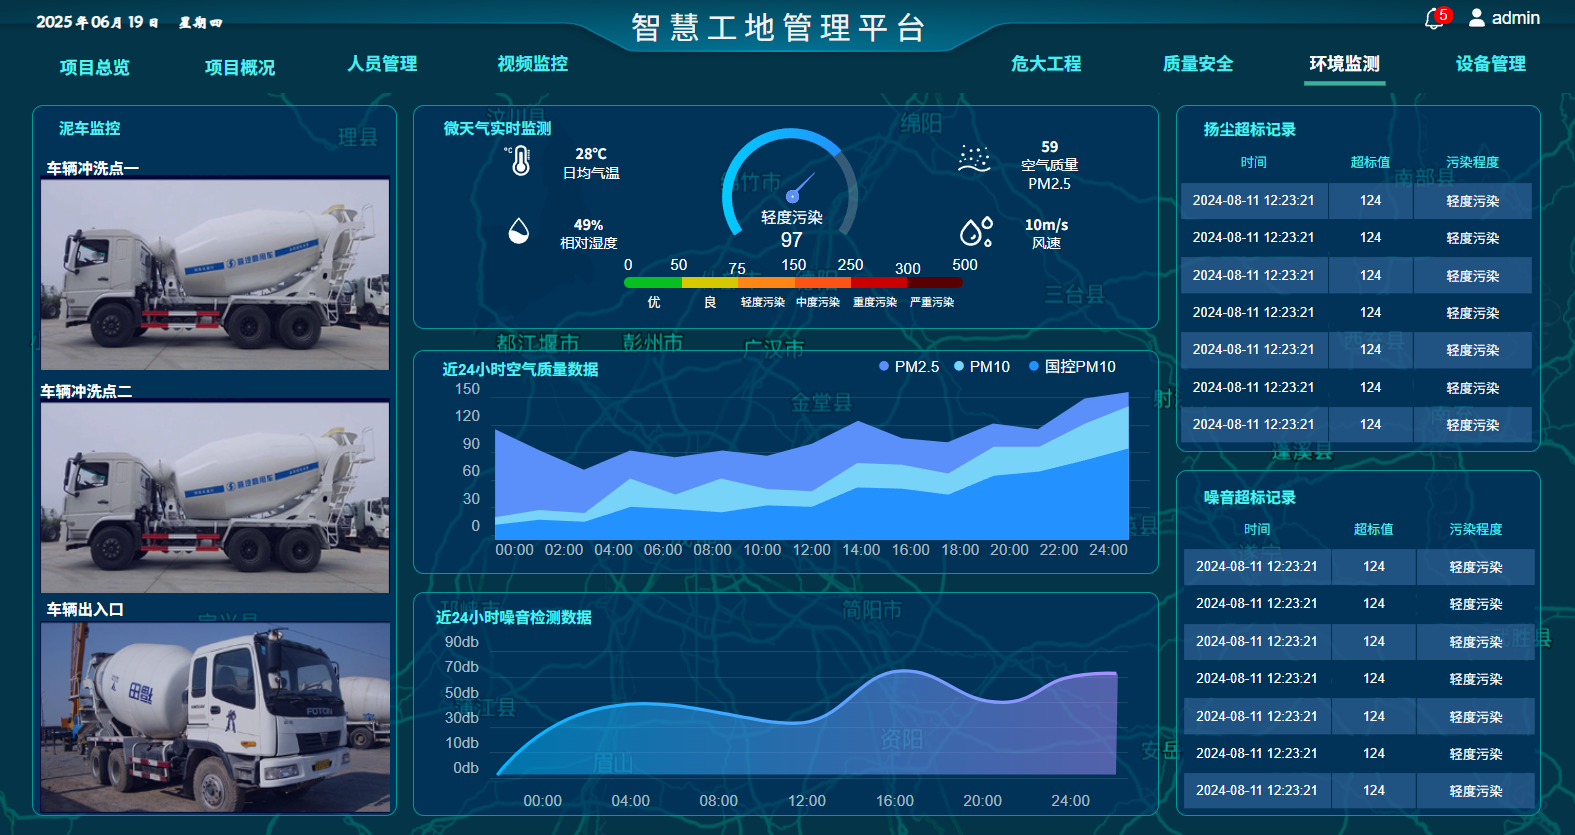Open the 车辆冲洗点一 camera thumbnail

tap(215, 275)
